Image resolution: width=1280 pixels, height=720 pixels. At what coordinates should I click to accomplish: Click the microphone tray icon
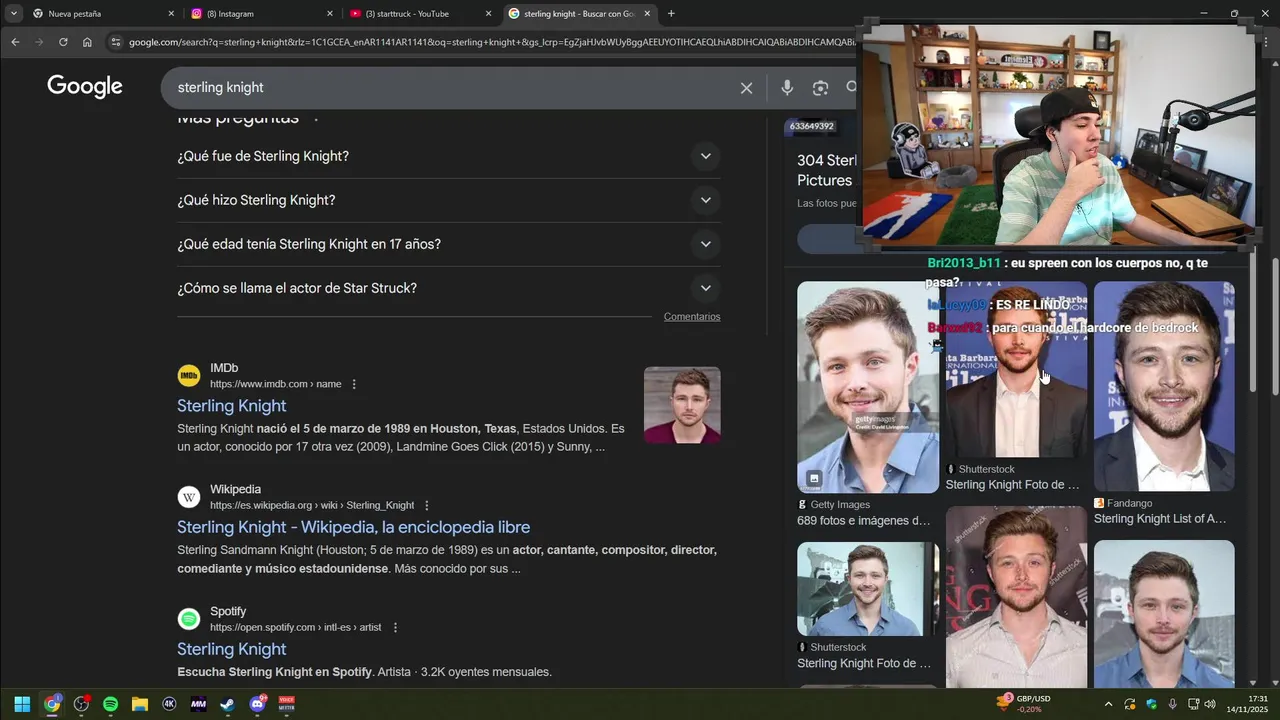(x=1172, y=704)
